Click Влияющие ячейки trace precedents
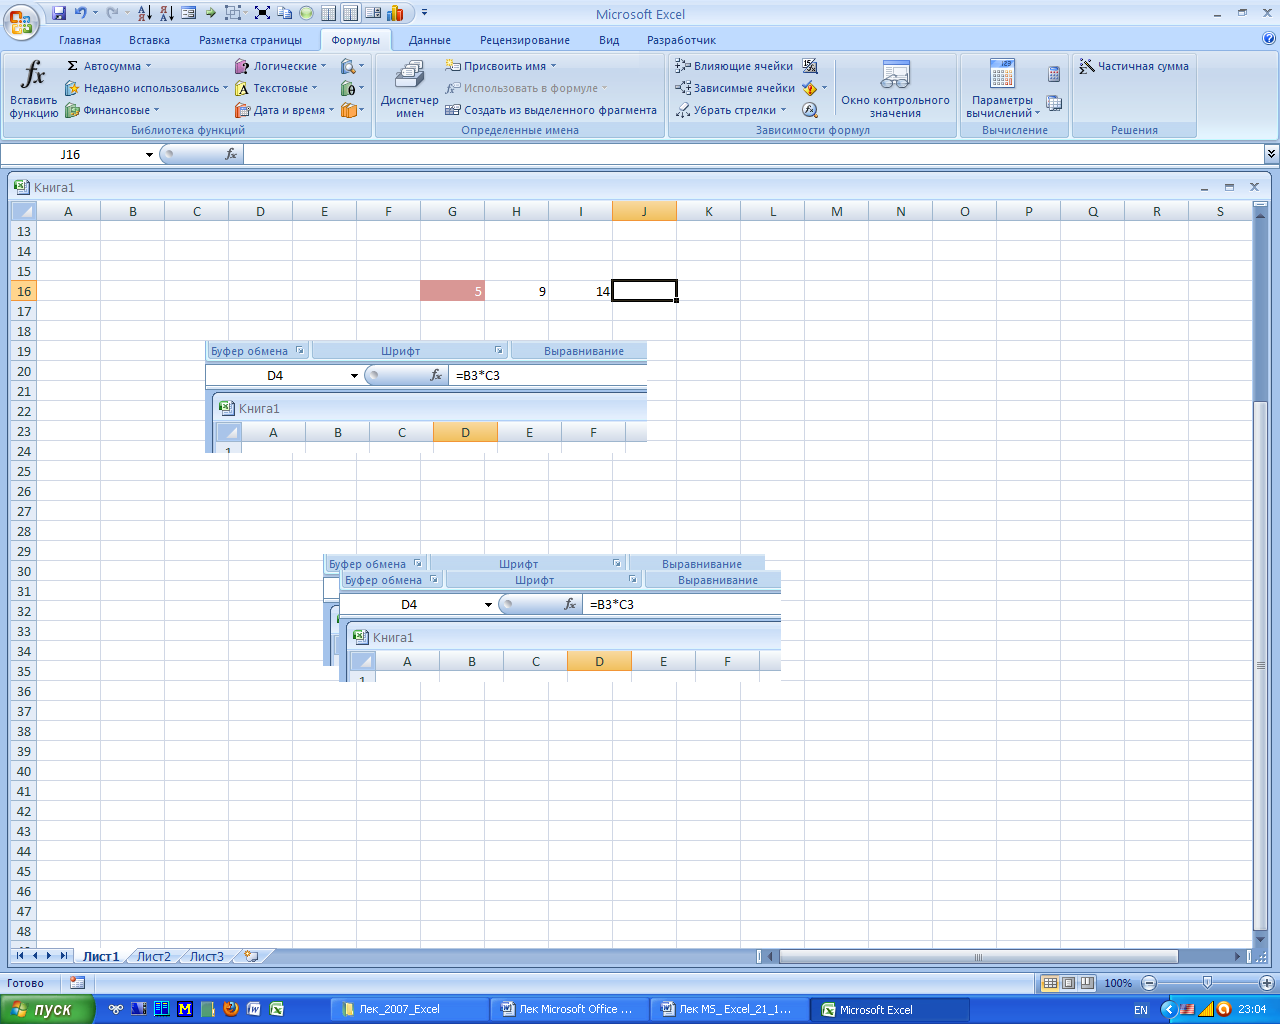The image size is (1280, 1024). click(734, 66)
